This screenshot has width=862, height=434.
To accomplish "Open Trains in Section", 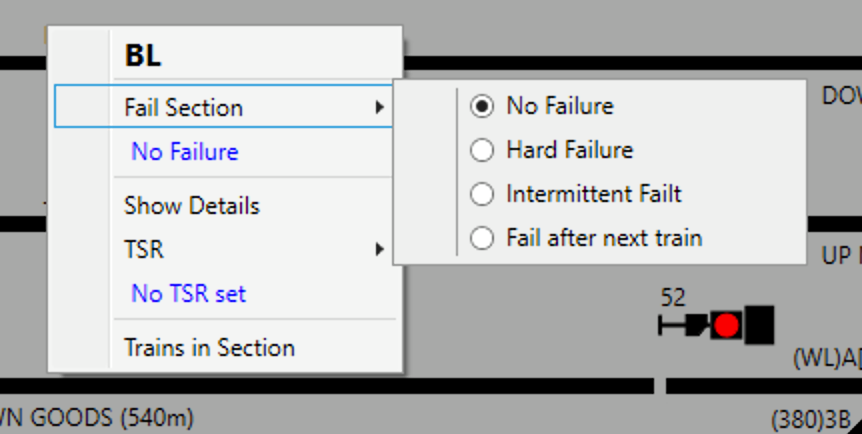I will (x=209, y=348).
